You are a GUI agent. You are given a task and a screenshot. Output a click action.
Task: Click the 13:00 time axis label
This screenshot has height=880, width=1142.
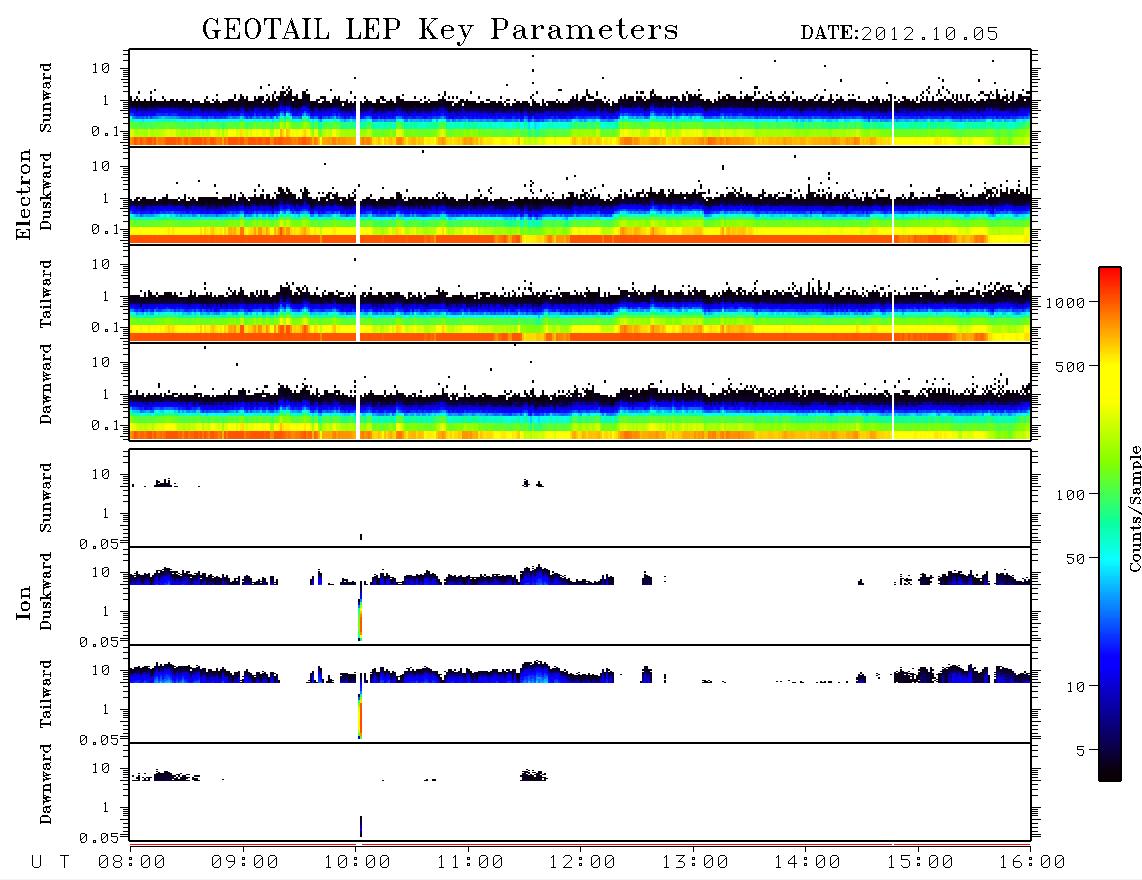point(694,863)
